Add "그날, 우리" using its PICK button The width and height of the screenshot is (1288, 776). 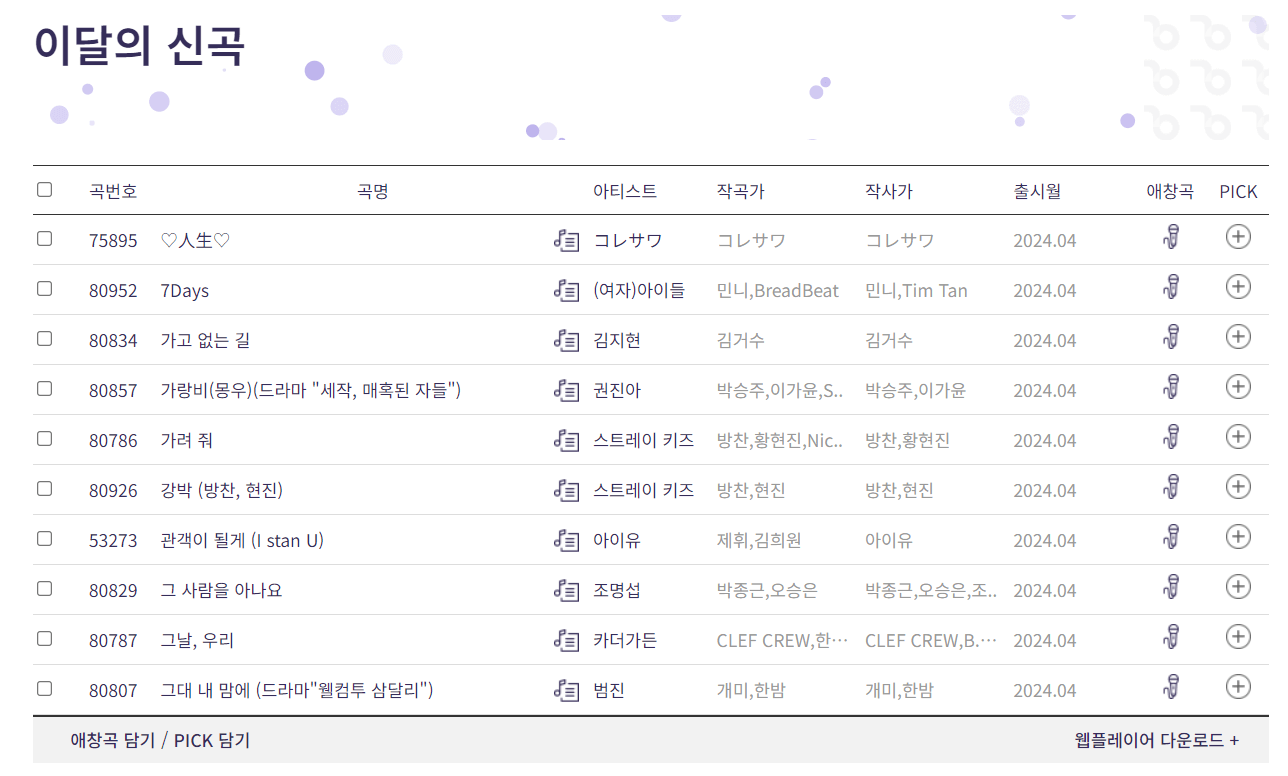coord(1238,637)
